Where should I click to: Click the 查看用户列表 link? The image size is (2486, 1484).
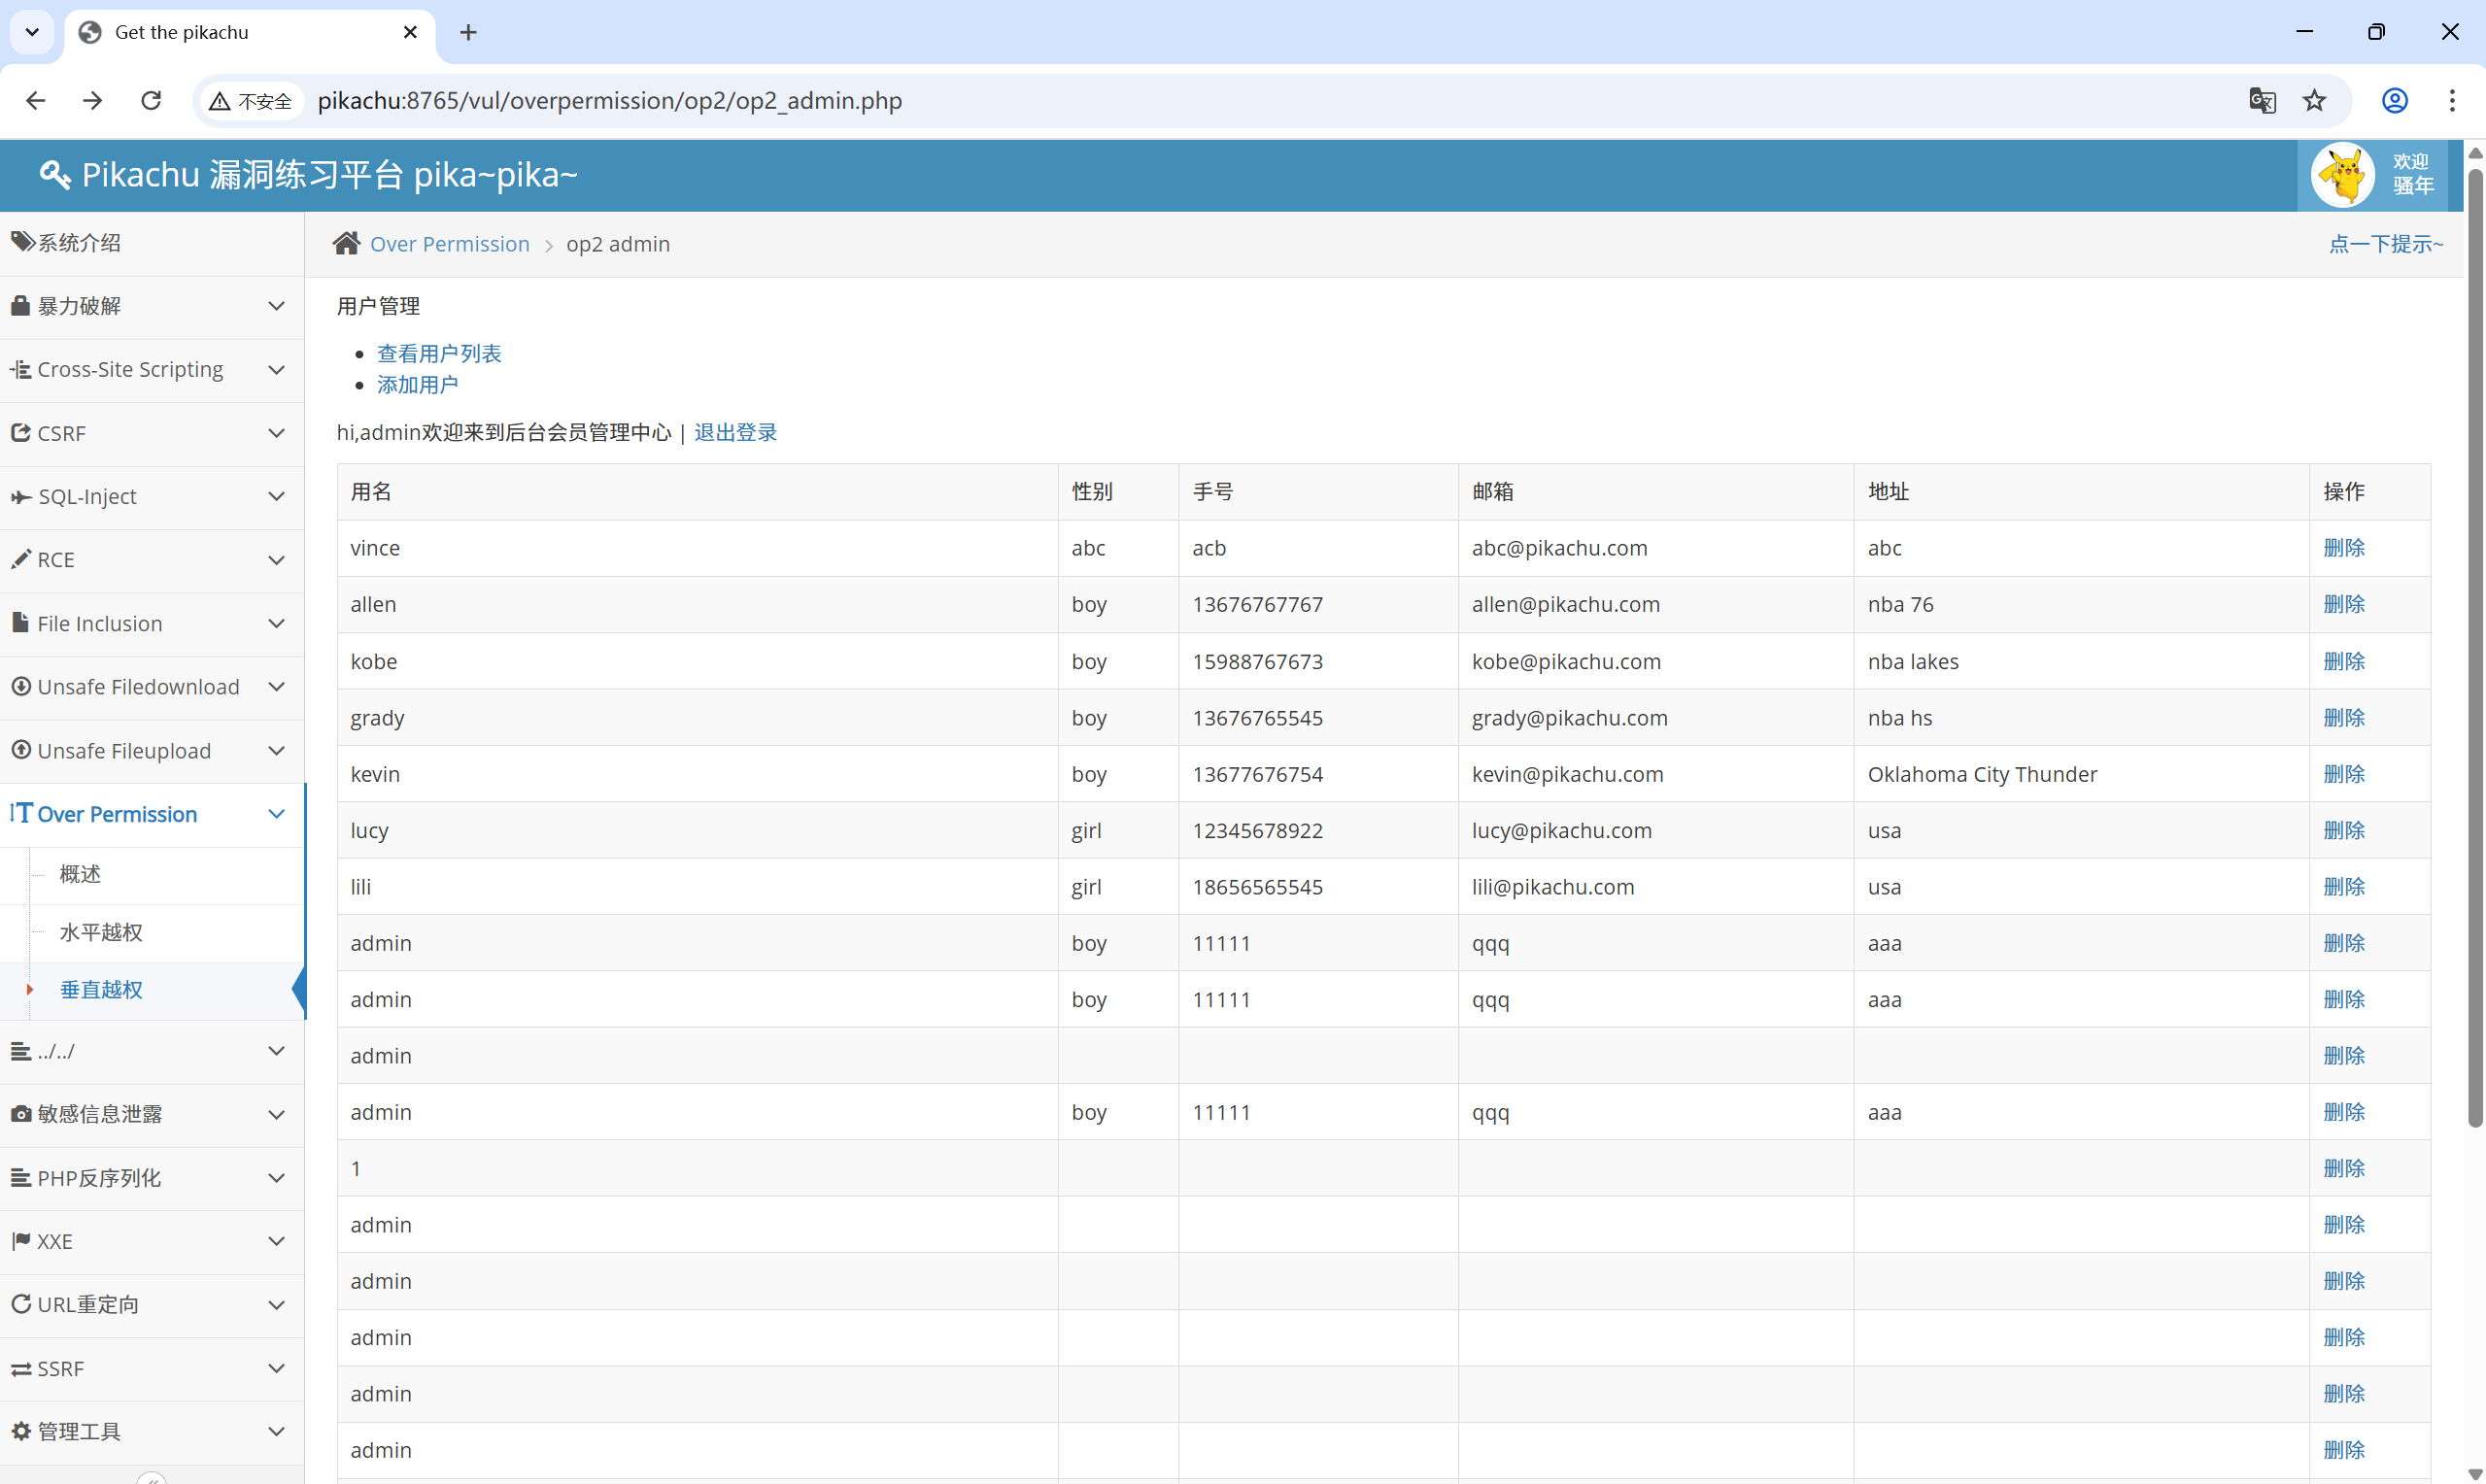point(439,353)
